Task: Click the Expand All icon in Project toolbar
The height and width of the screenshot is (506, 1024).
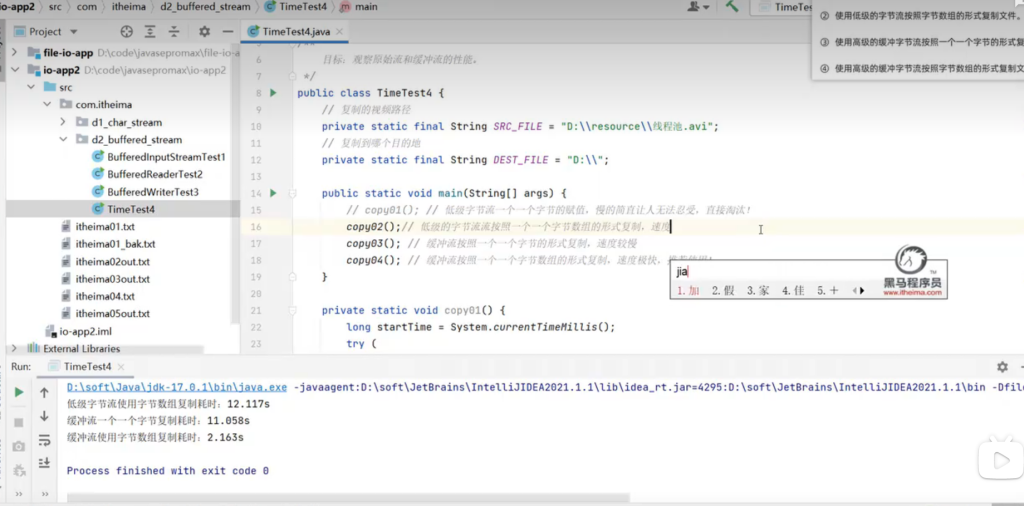Action: 148,32
